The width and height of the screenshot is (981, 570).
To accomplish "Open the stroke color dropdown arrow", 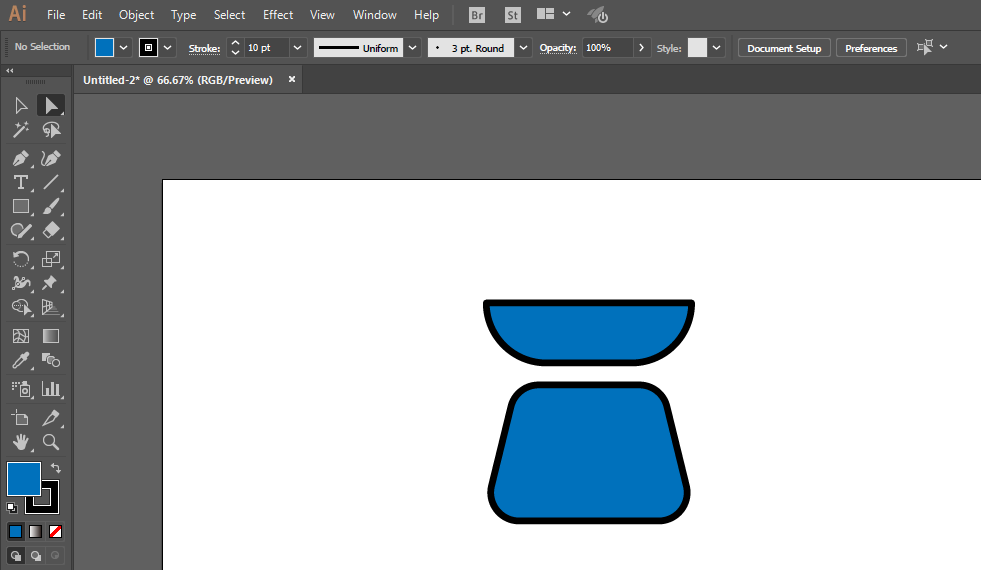I will [x=167, y=48].
